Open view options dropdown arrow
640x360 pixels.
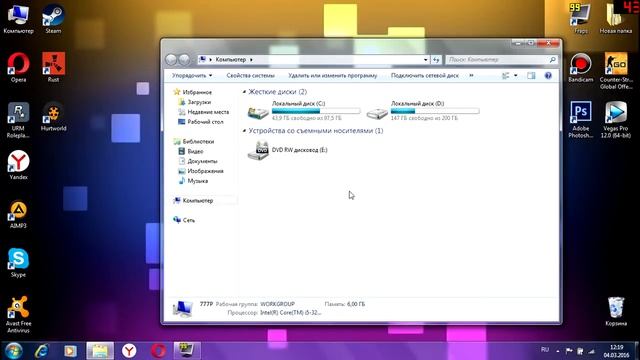[516, 76]
